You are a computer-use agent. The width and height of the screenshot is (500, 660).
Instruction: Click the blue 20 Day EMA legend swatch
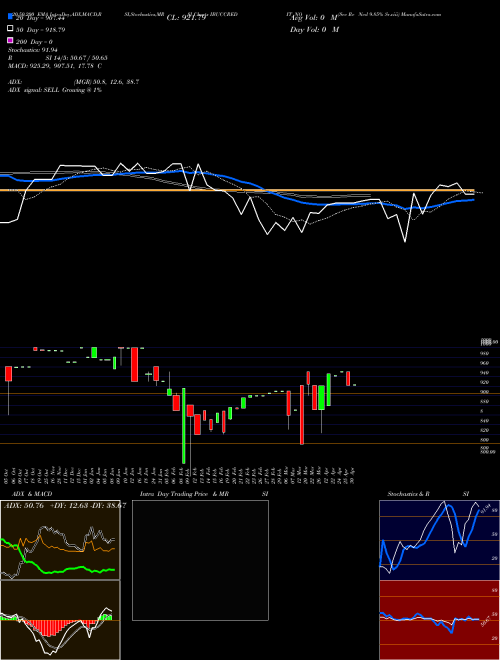10,18
